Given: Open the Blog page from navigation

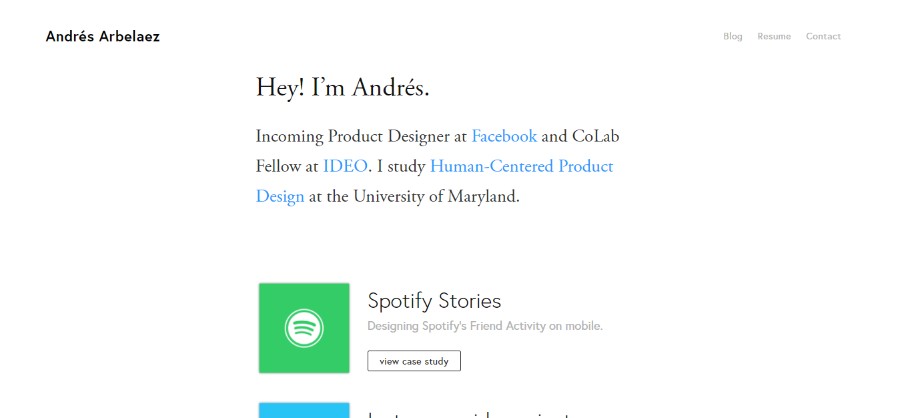Looking at the screenshot, I should coord(732,36).
